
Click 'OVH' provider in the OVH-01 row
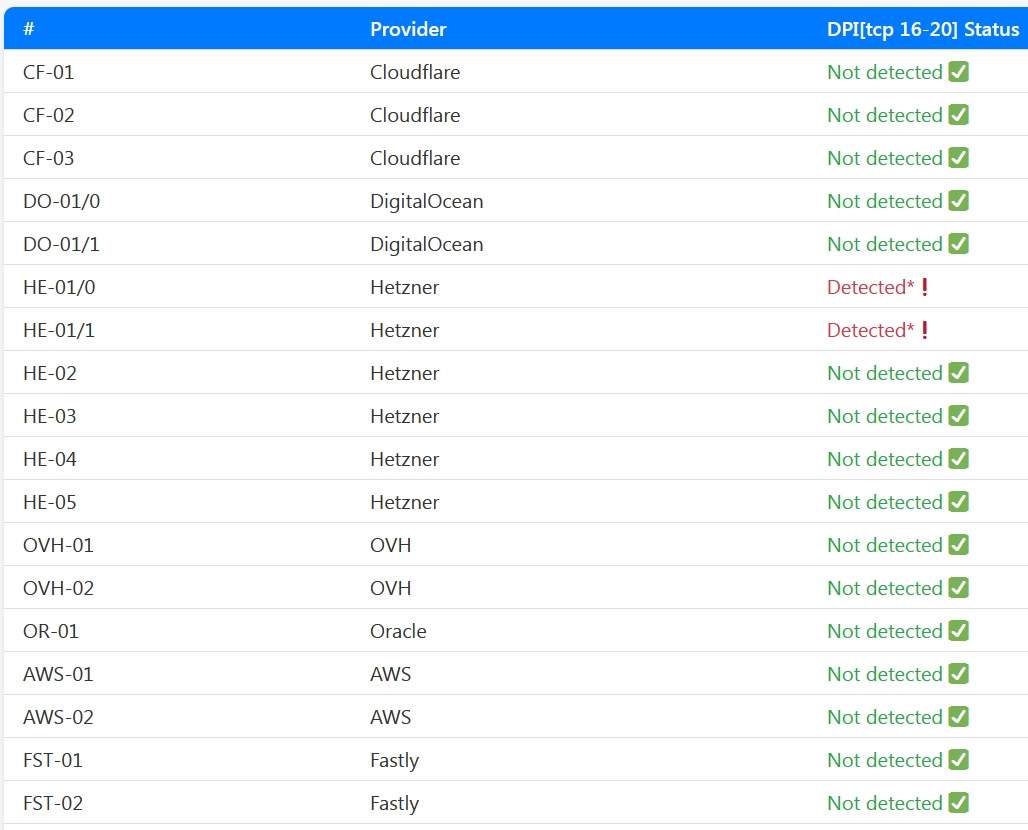click(x=391, y=545)
